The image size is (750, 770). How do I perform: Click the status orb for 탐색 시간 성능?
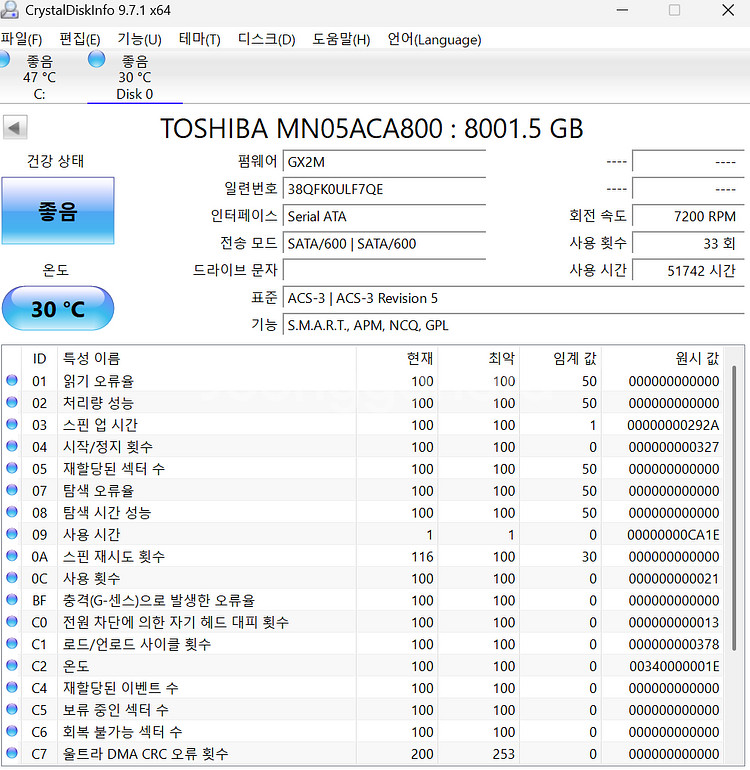tap(12, 512)
